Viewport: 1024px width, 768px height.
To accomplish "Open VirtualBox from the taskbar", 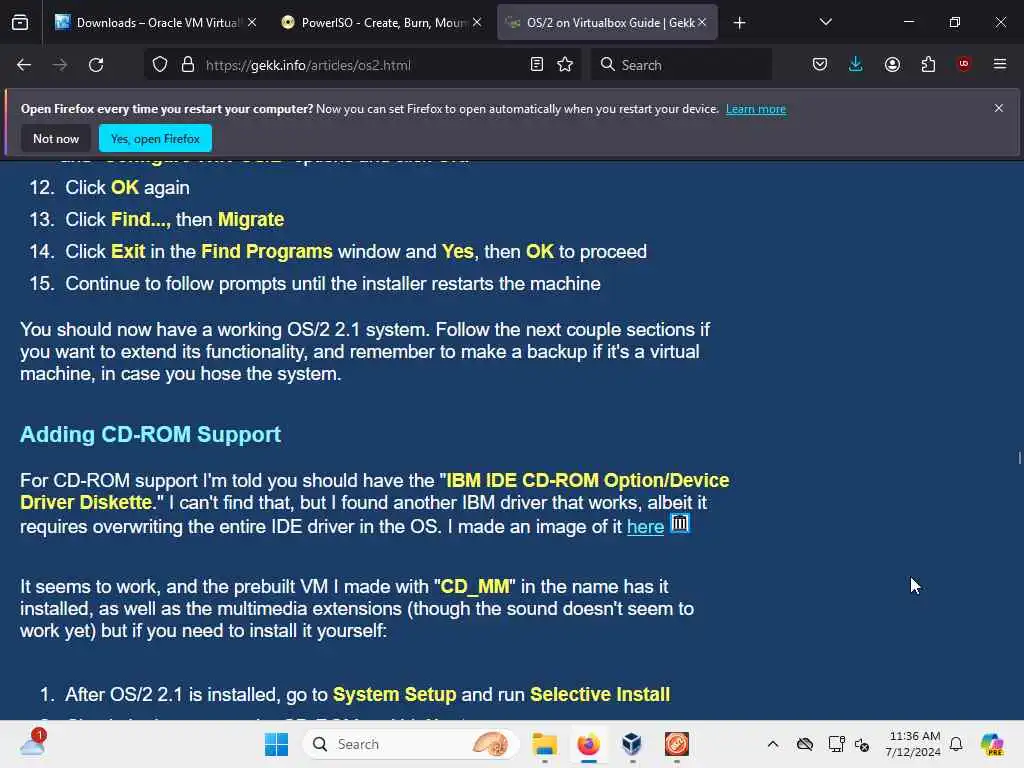I will 632,744.
